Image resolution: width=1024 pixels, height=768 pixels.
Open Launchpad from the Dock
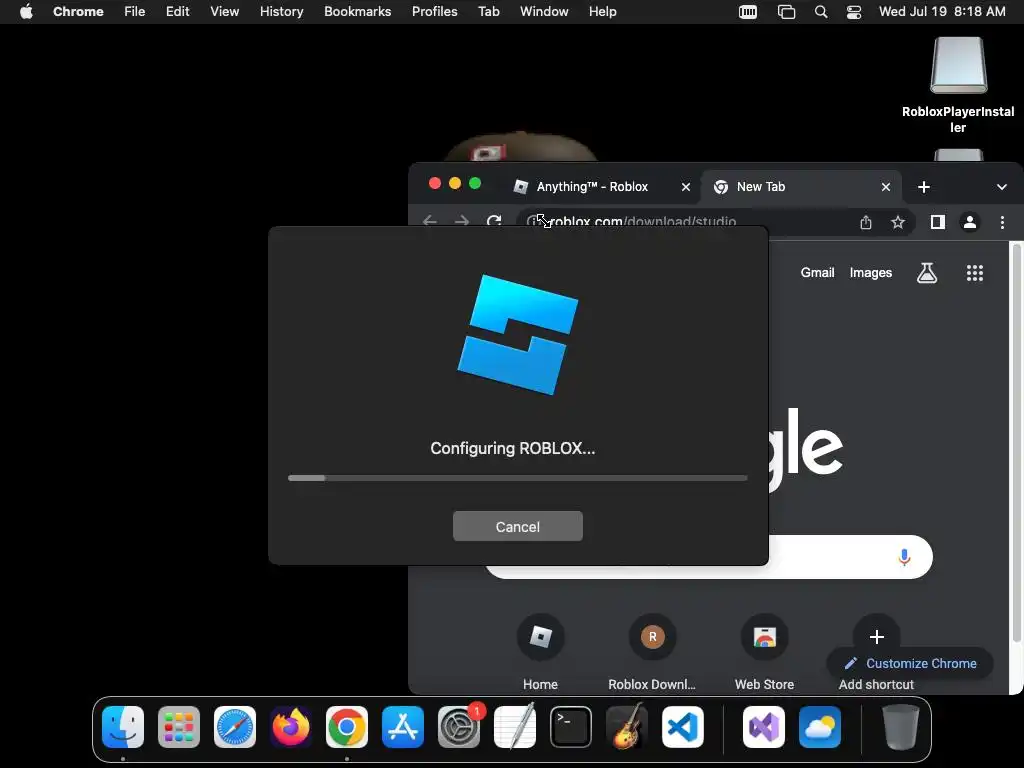click(x=179, y=727)
